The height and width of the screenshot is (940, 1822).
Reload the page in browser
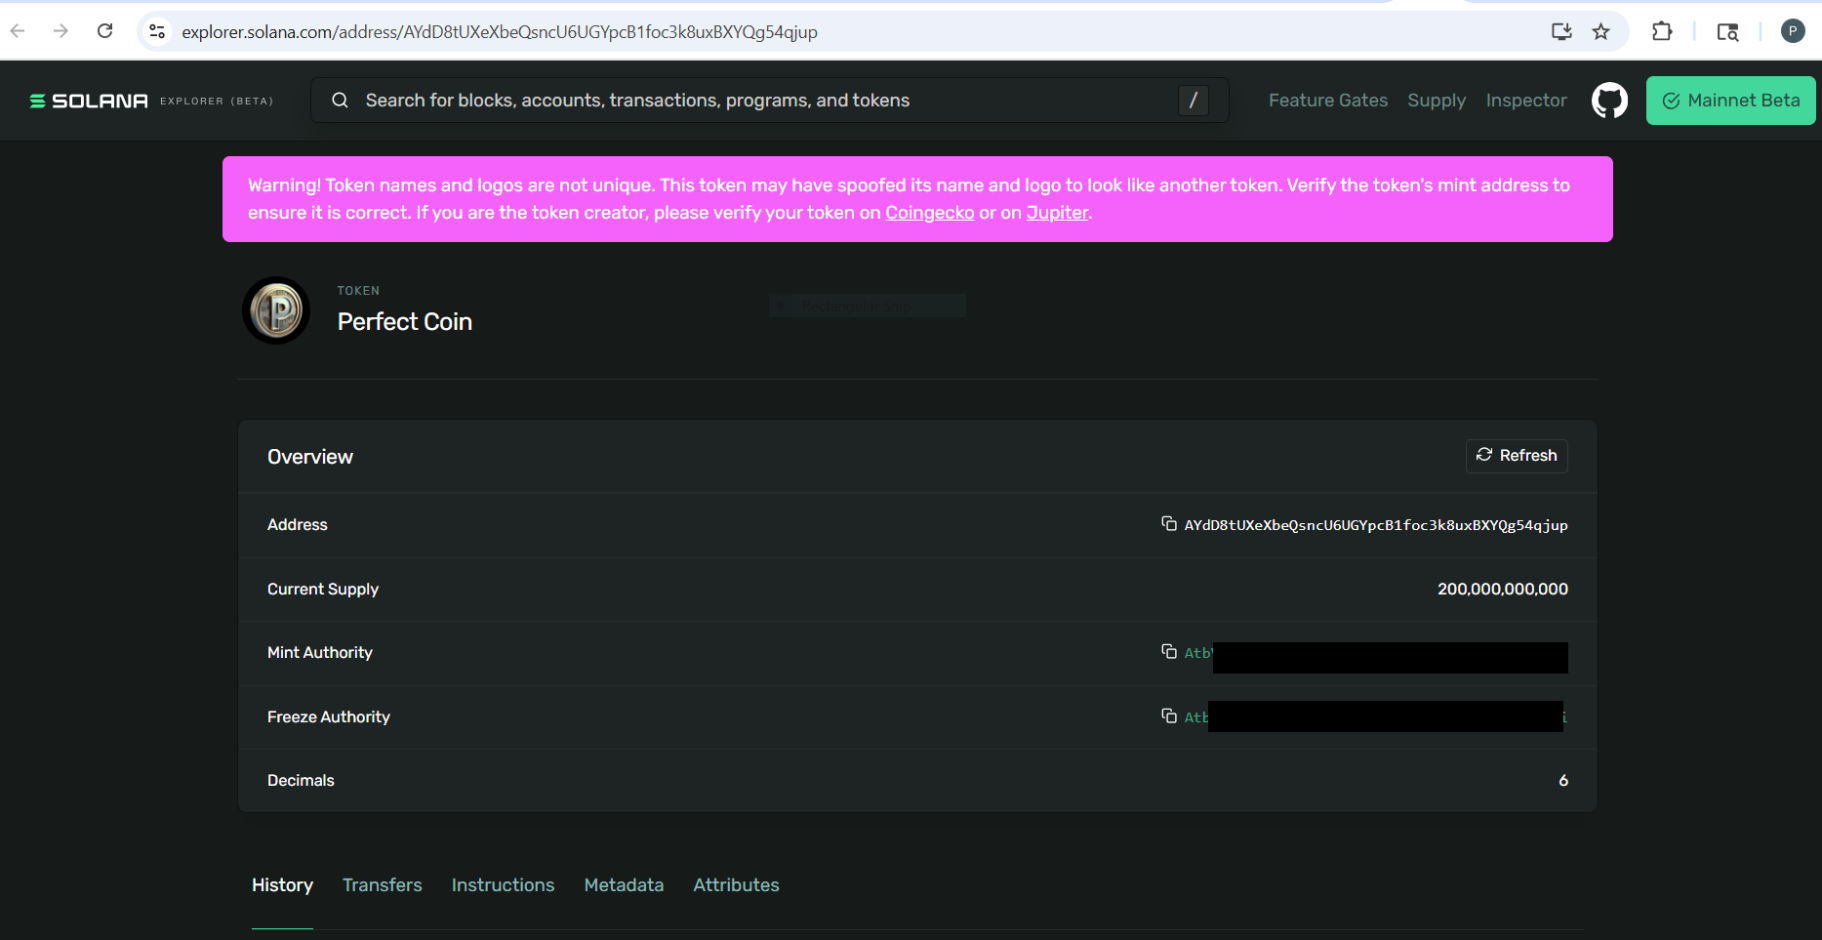pos(105,31)
